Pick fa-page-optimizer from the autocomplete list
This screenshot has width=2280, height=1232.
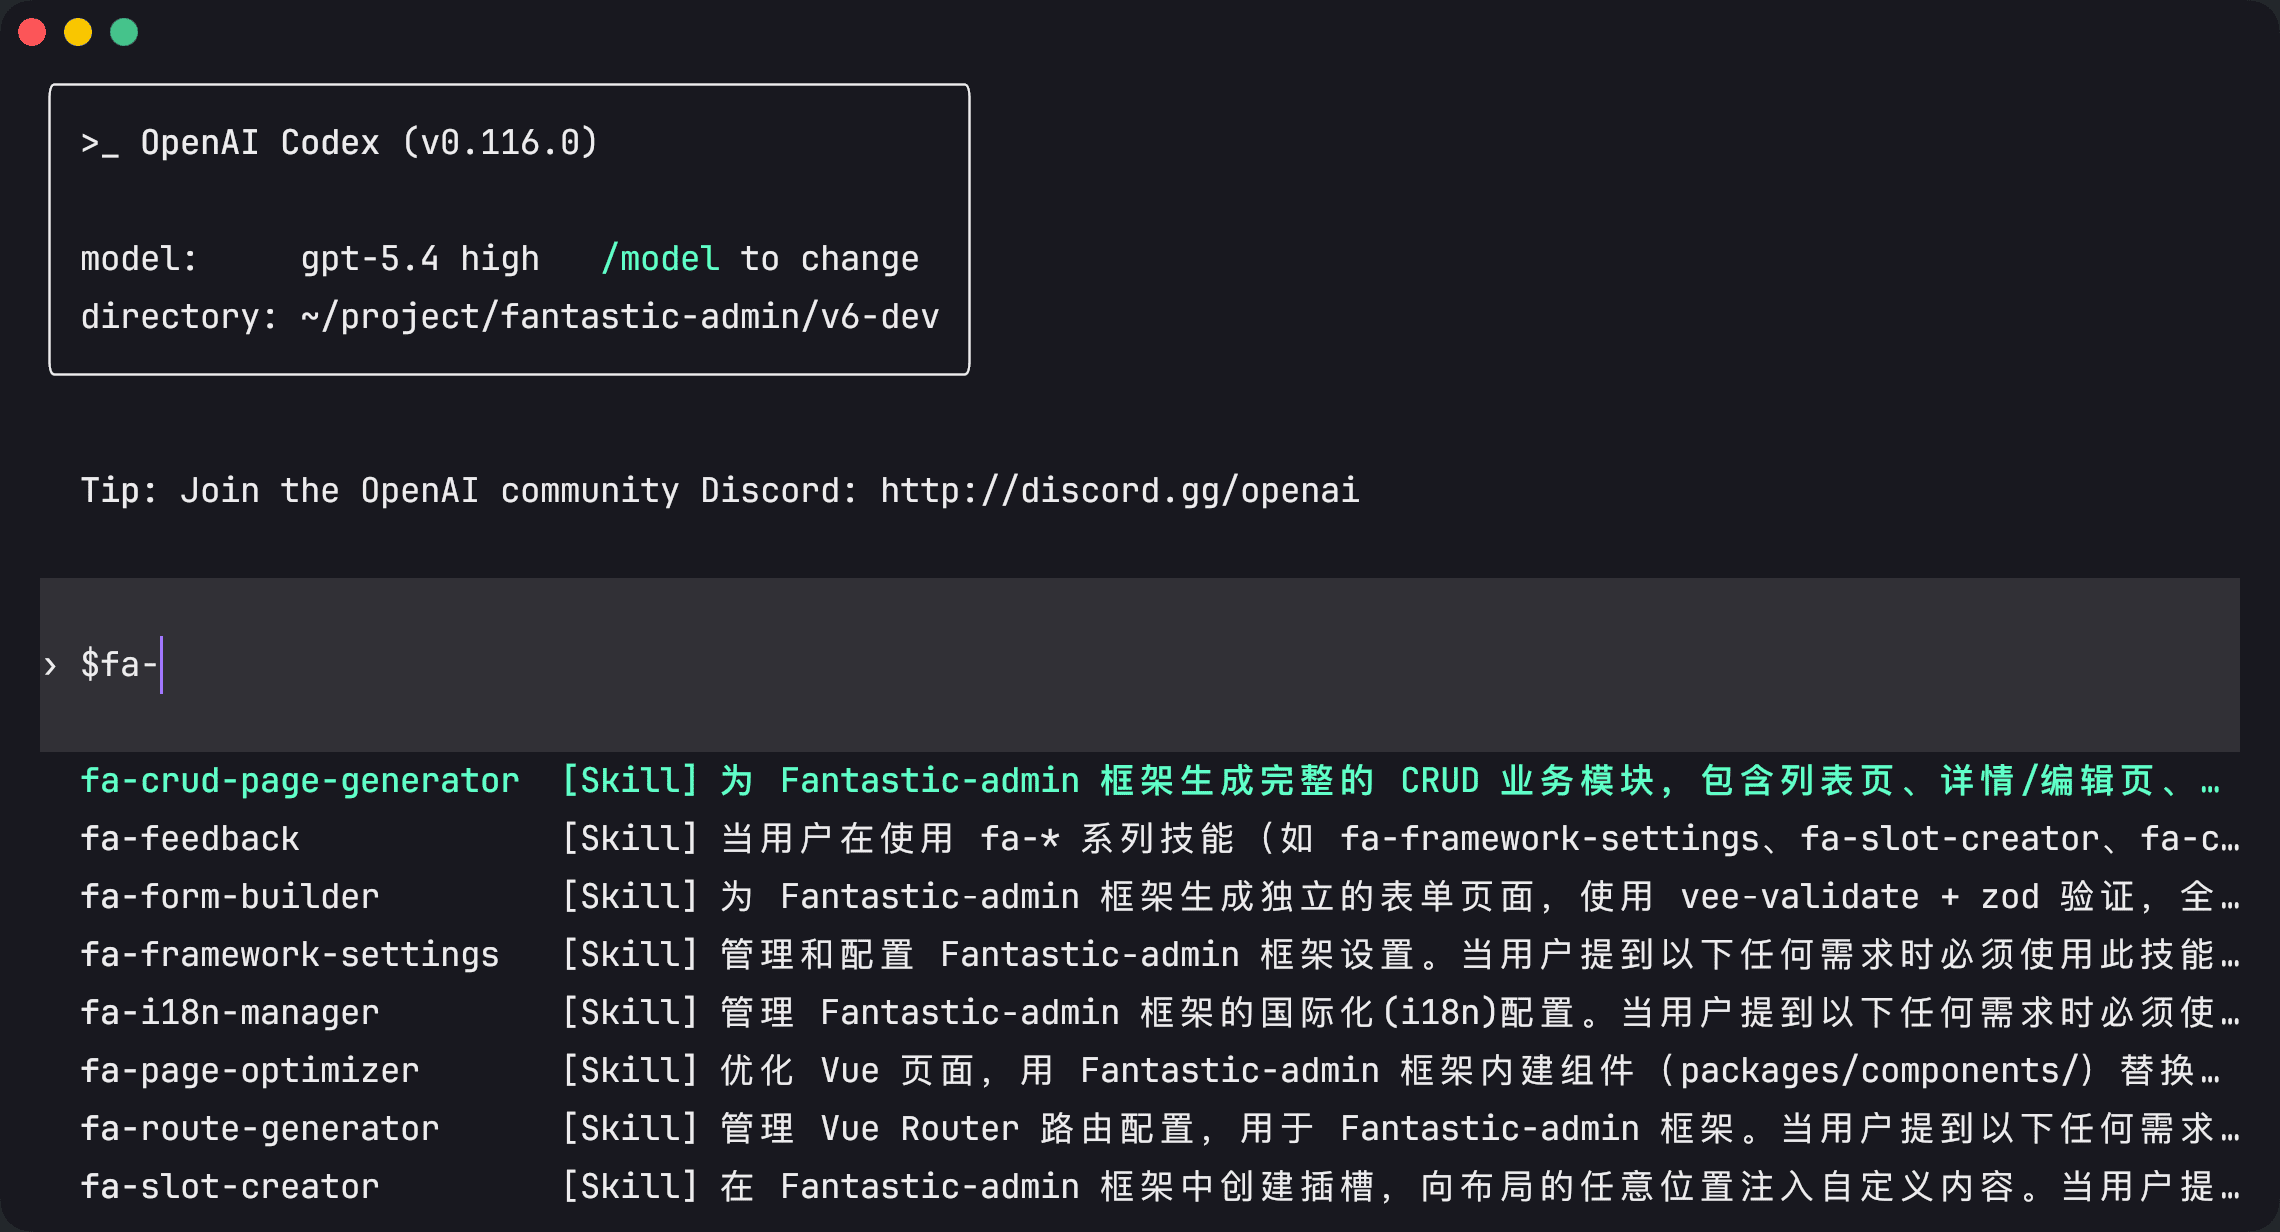pyautogui.click(x=250, y=1071)
